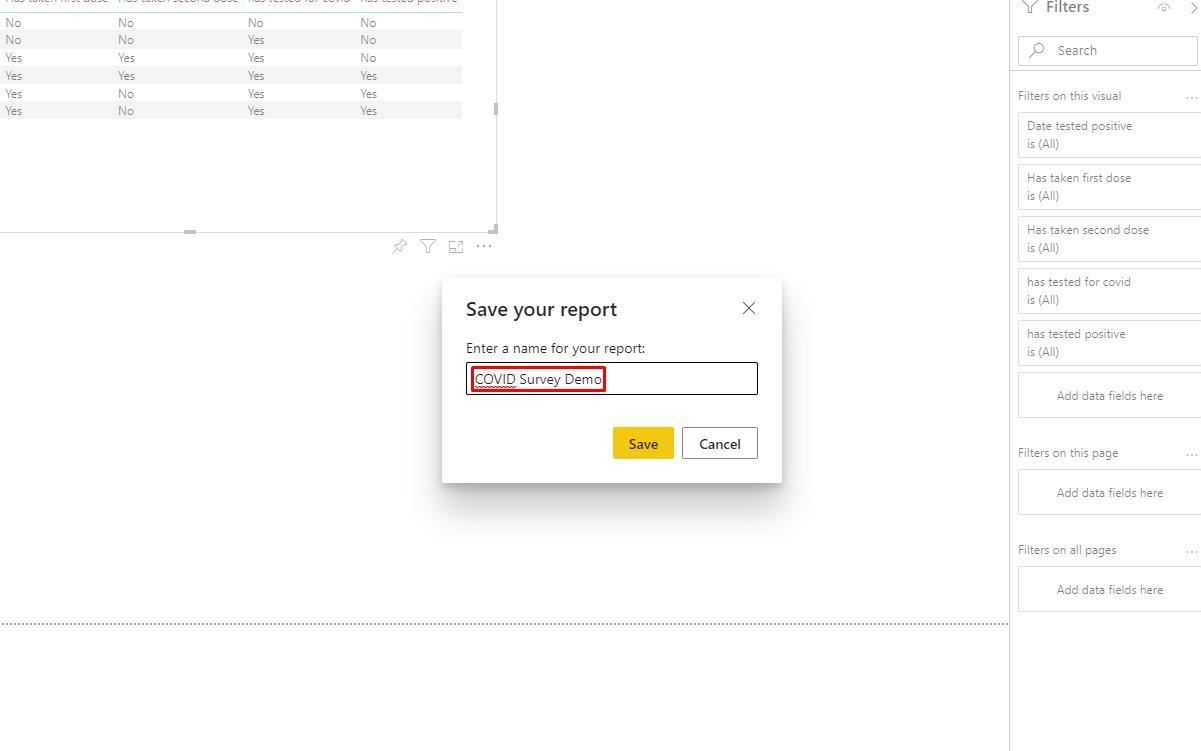Image resolution: width=1201 pixels, height=751 pixels.
Task: Close the Save your report dialog
Action: pos(748,308)
